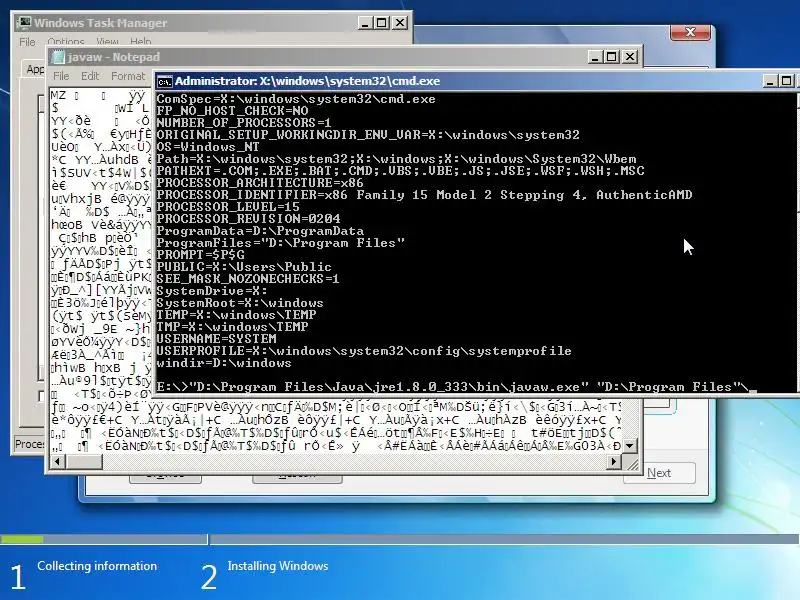
Task: Click the PROMPT=$P$G line in cmd
Action: [200, 255]
